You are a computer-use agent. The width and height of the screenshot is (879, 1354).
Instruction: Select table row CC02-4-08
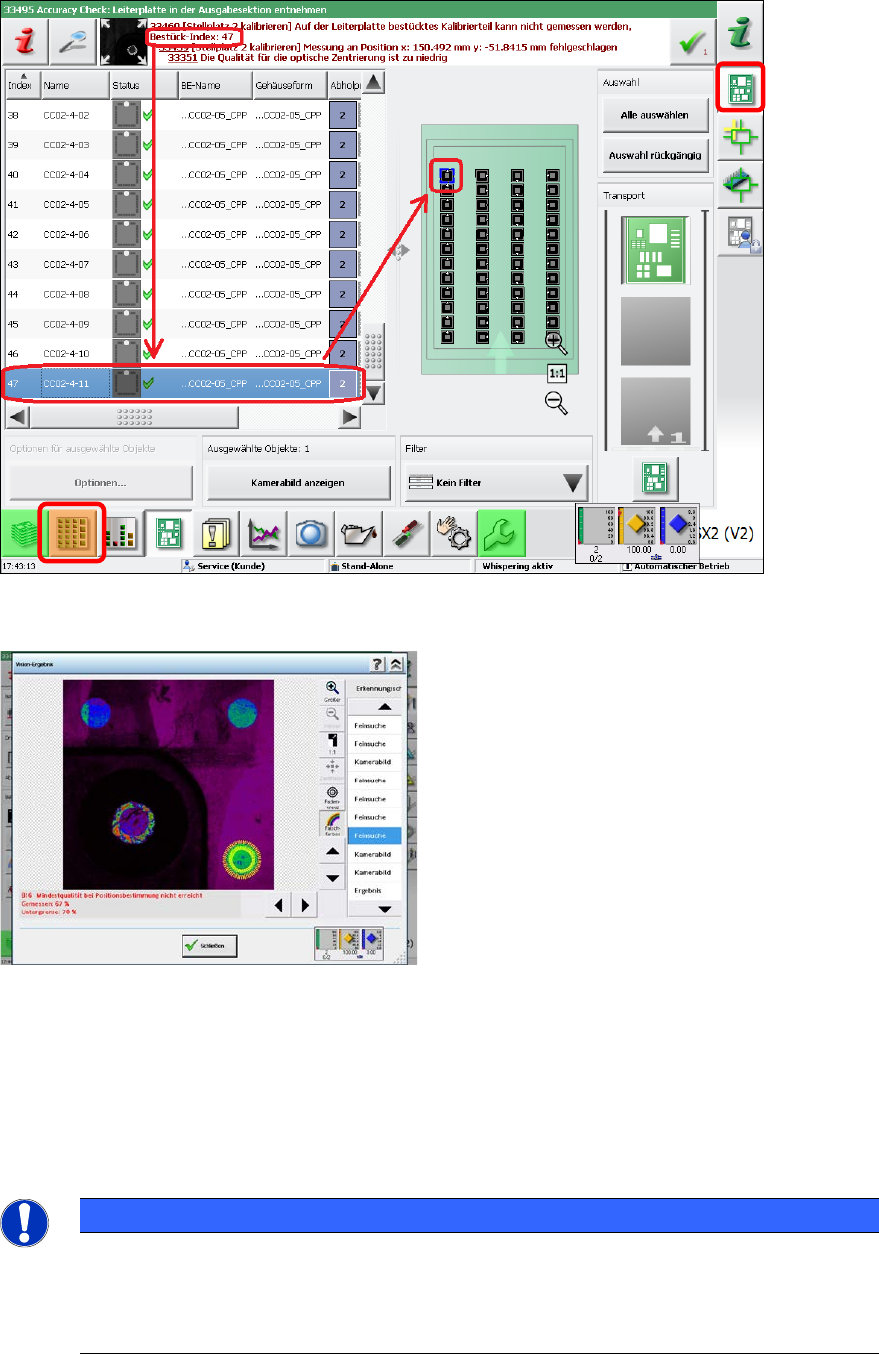pos(180,294)
